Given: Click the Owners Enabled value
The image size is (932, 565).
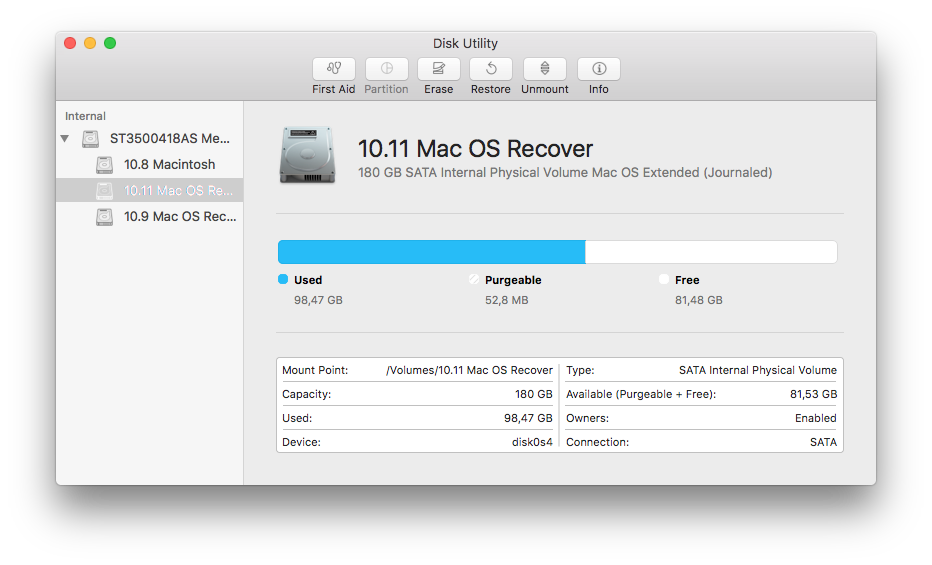Looking at the screenshot, I should 816,418.
